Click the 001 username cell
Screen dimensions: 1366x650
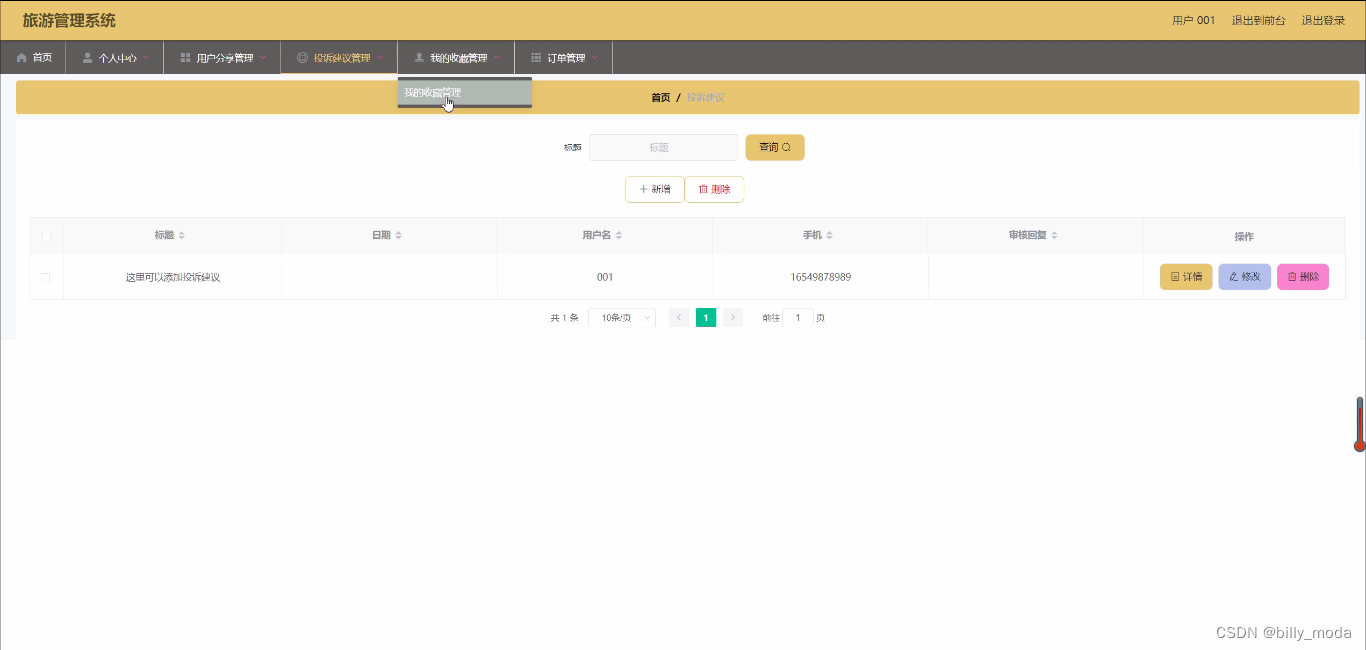pyautogui.click(x=605, y=277)
